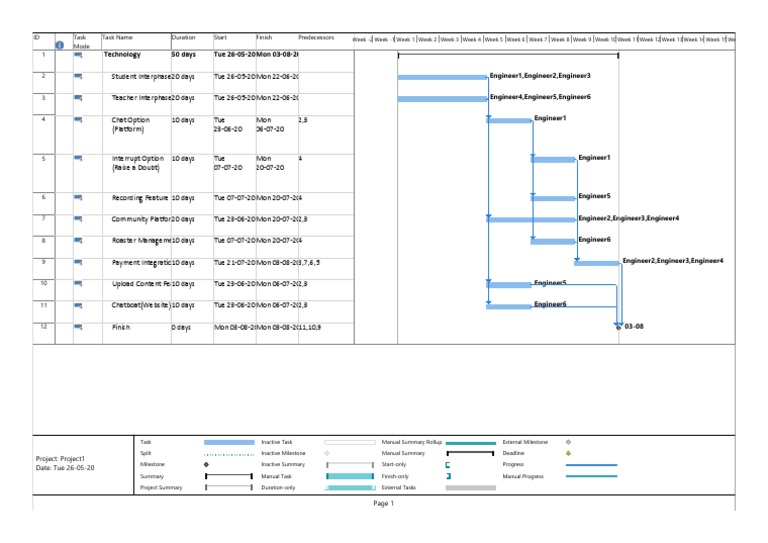Click the task mode icon for Payment Integration
768x543 pixels.
click(x=78, y=262)
